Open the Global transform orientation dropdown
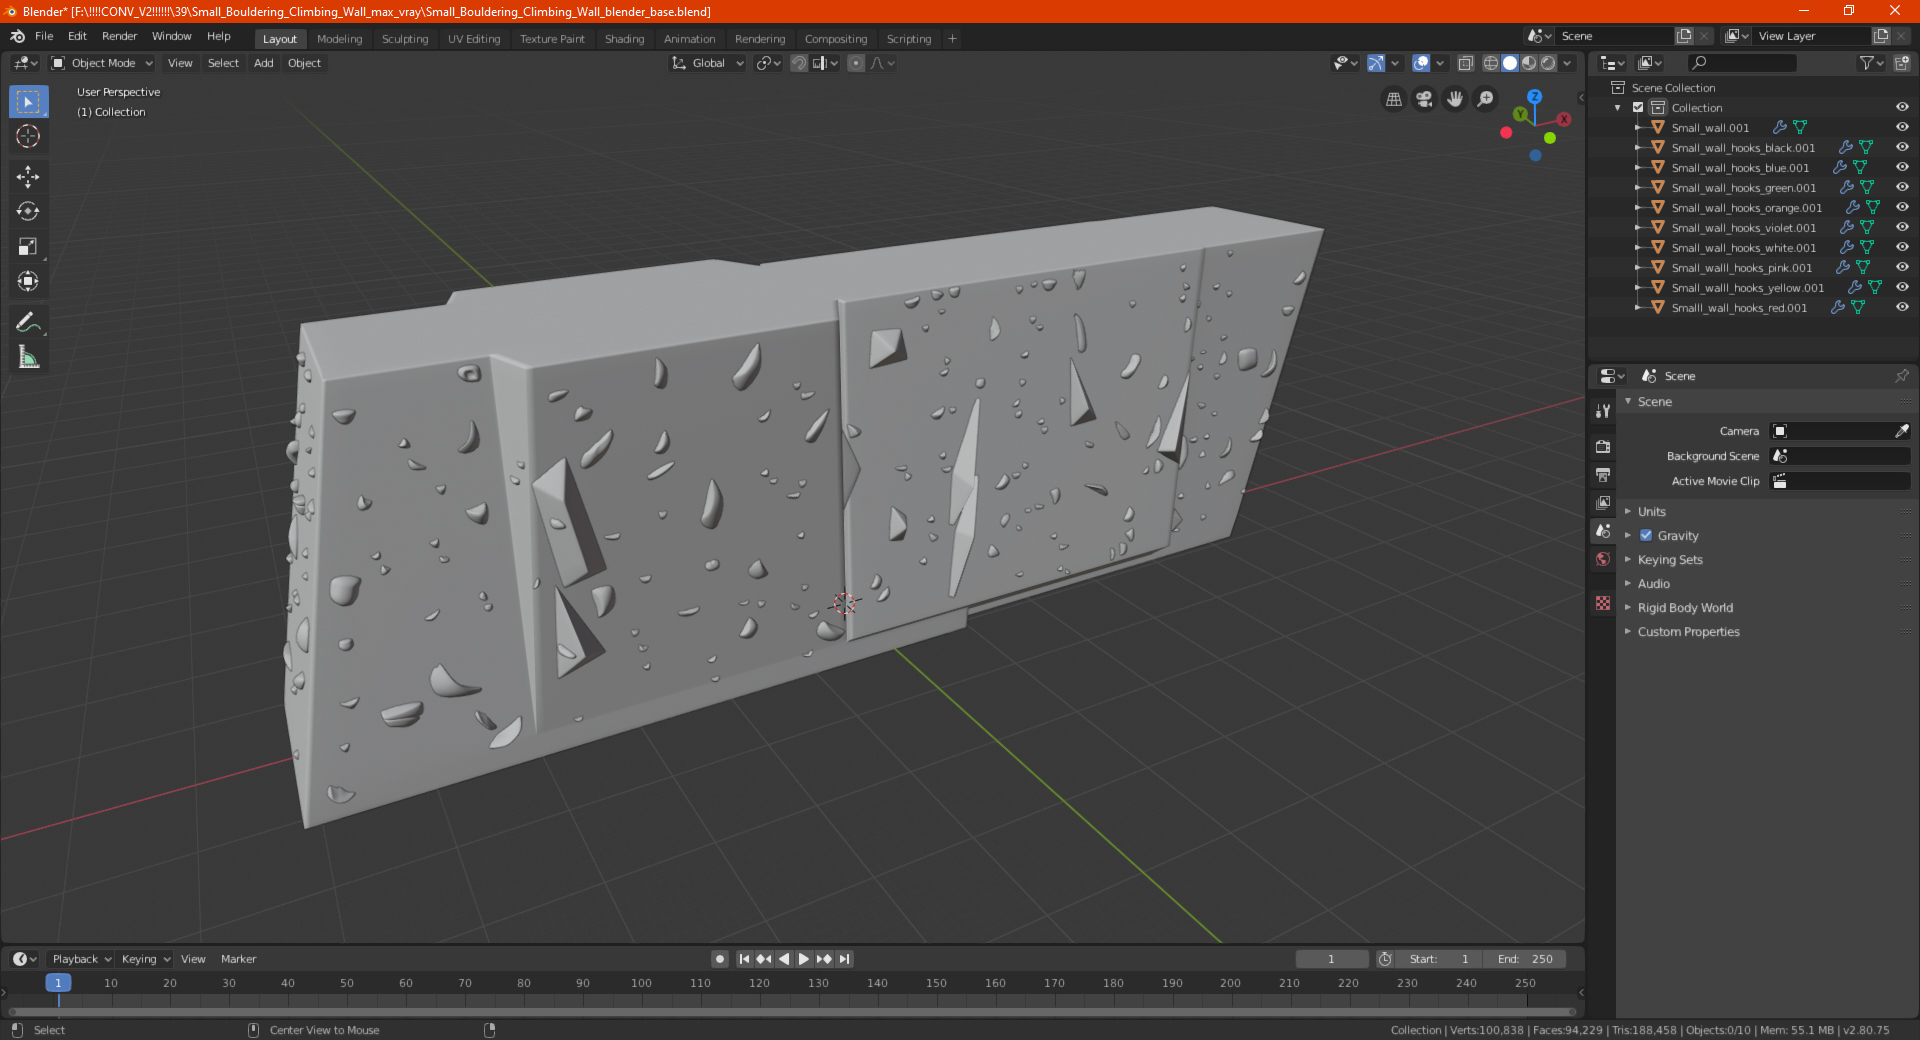The width and height of the screenshot is (1920, 1040). coord(708,63)
